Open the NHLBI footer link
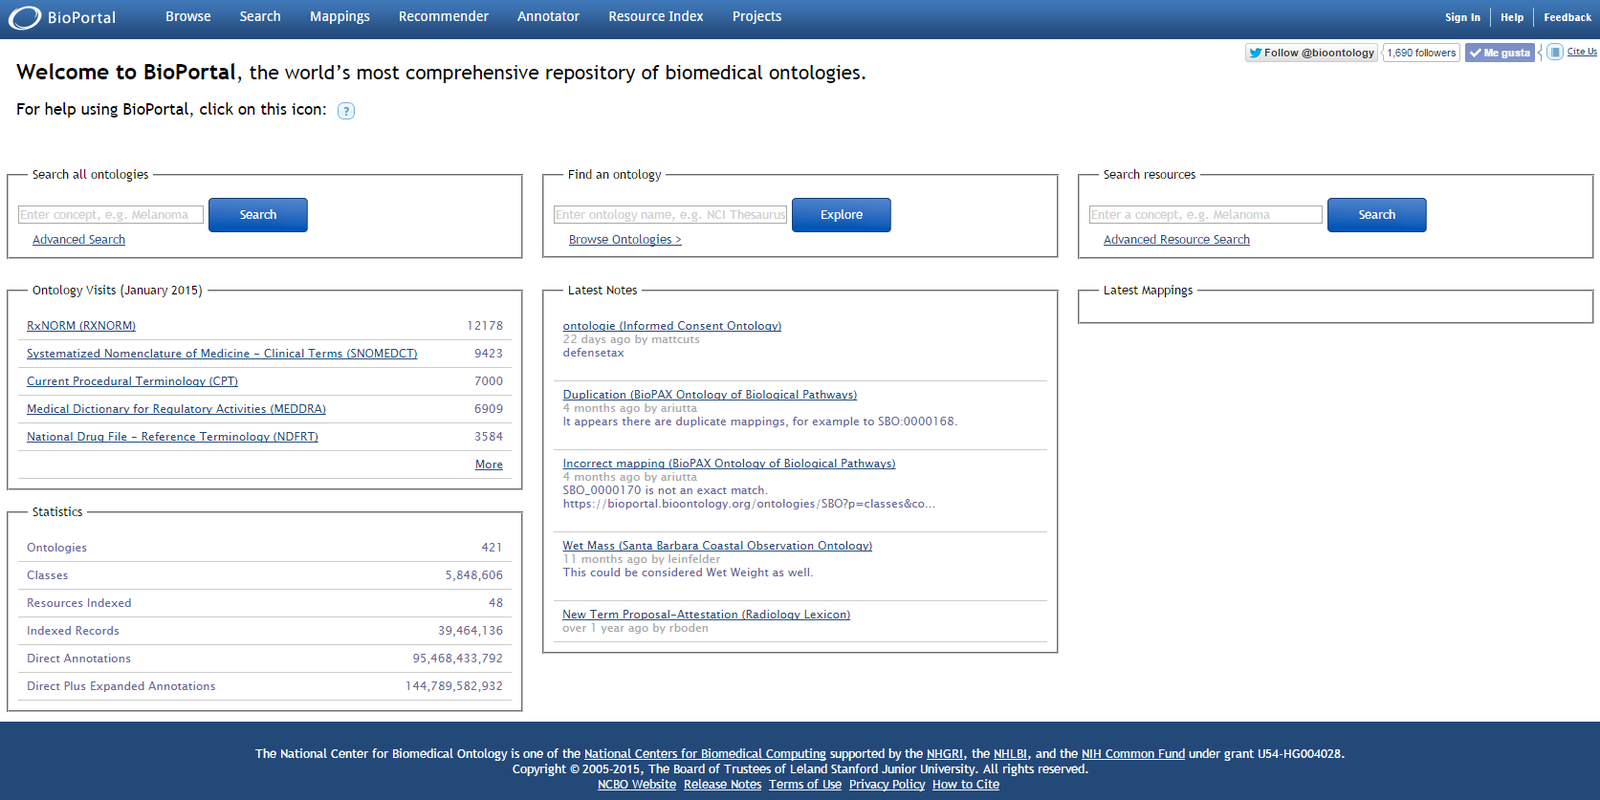The width and height of the screenshot is (1600, 800). coord(1011,754)
